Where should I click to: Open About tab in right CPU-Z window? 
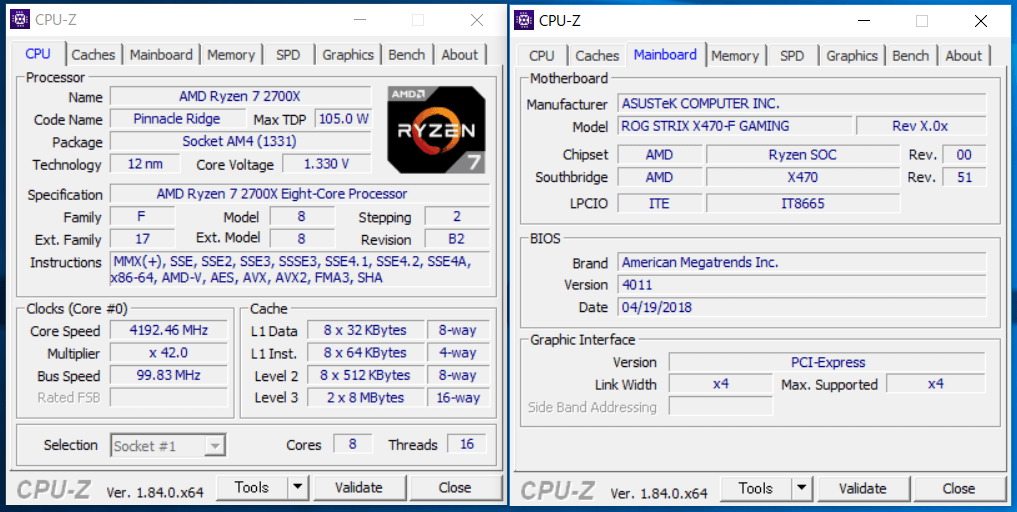[964, 56]
